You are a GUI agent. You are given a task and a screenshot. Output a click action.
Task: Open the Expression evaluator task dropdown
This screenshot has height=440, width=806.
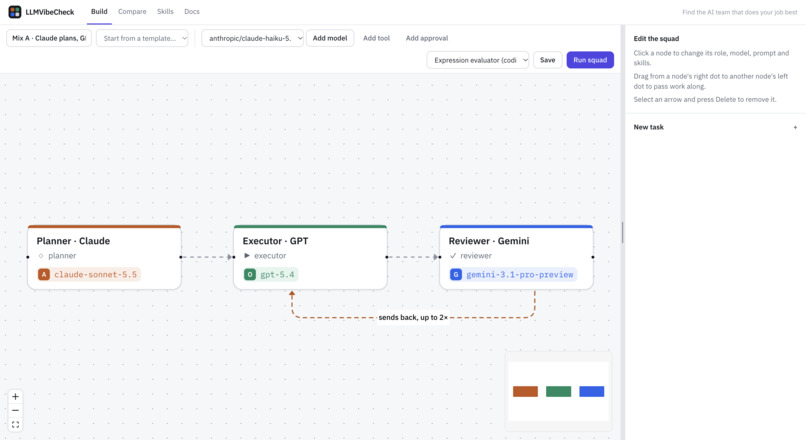[x=478, y=60]
